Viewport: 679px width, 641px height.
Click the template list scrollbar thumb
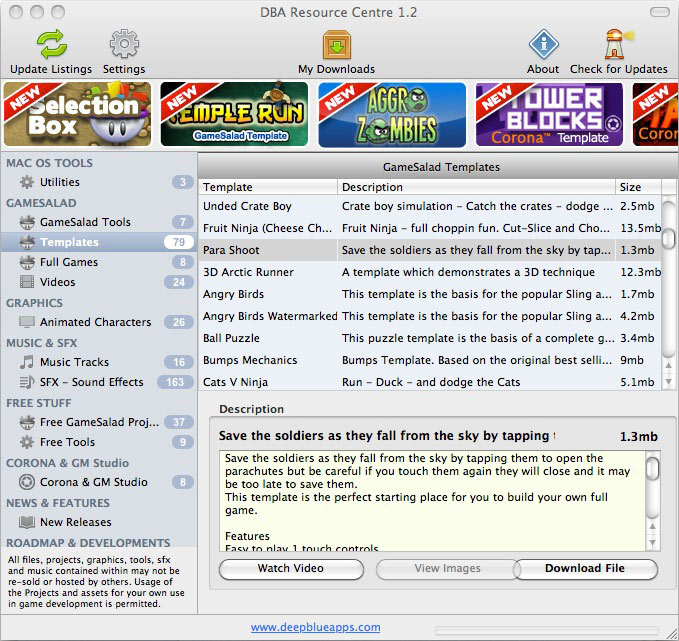[669, 238]
